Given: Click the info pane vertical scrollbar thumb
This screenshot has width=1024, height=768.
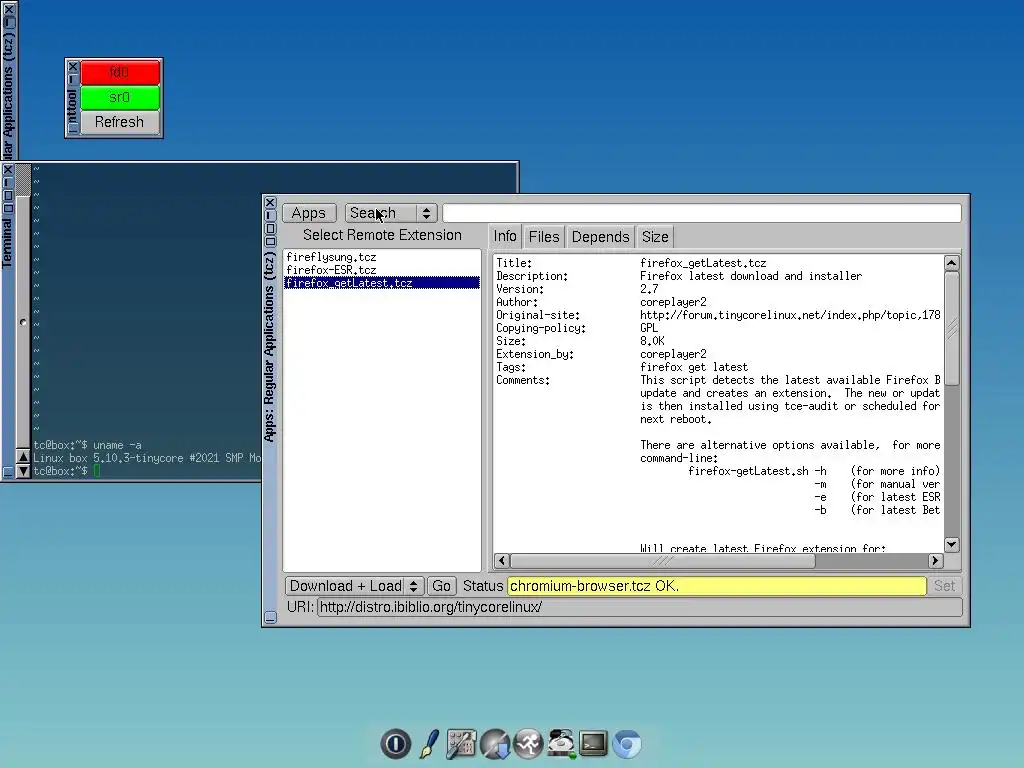Looking at the screenshot, I should [952, 328].
